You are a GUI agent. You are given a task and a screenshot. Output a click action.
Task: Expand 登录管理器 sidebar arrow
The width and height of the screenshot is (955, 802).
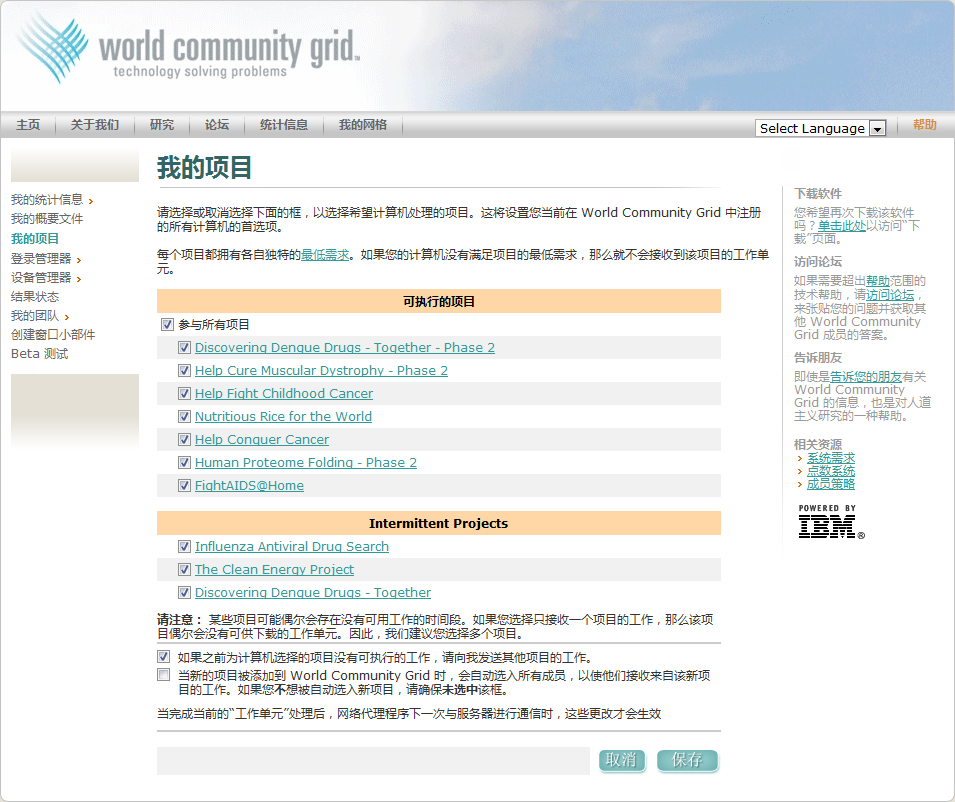[x=79, y=261]
